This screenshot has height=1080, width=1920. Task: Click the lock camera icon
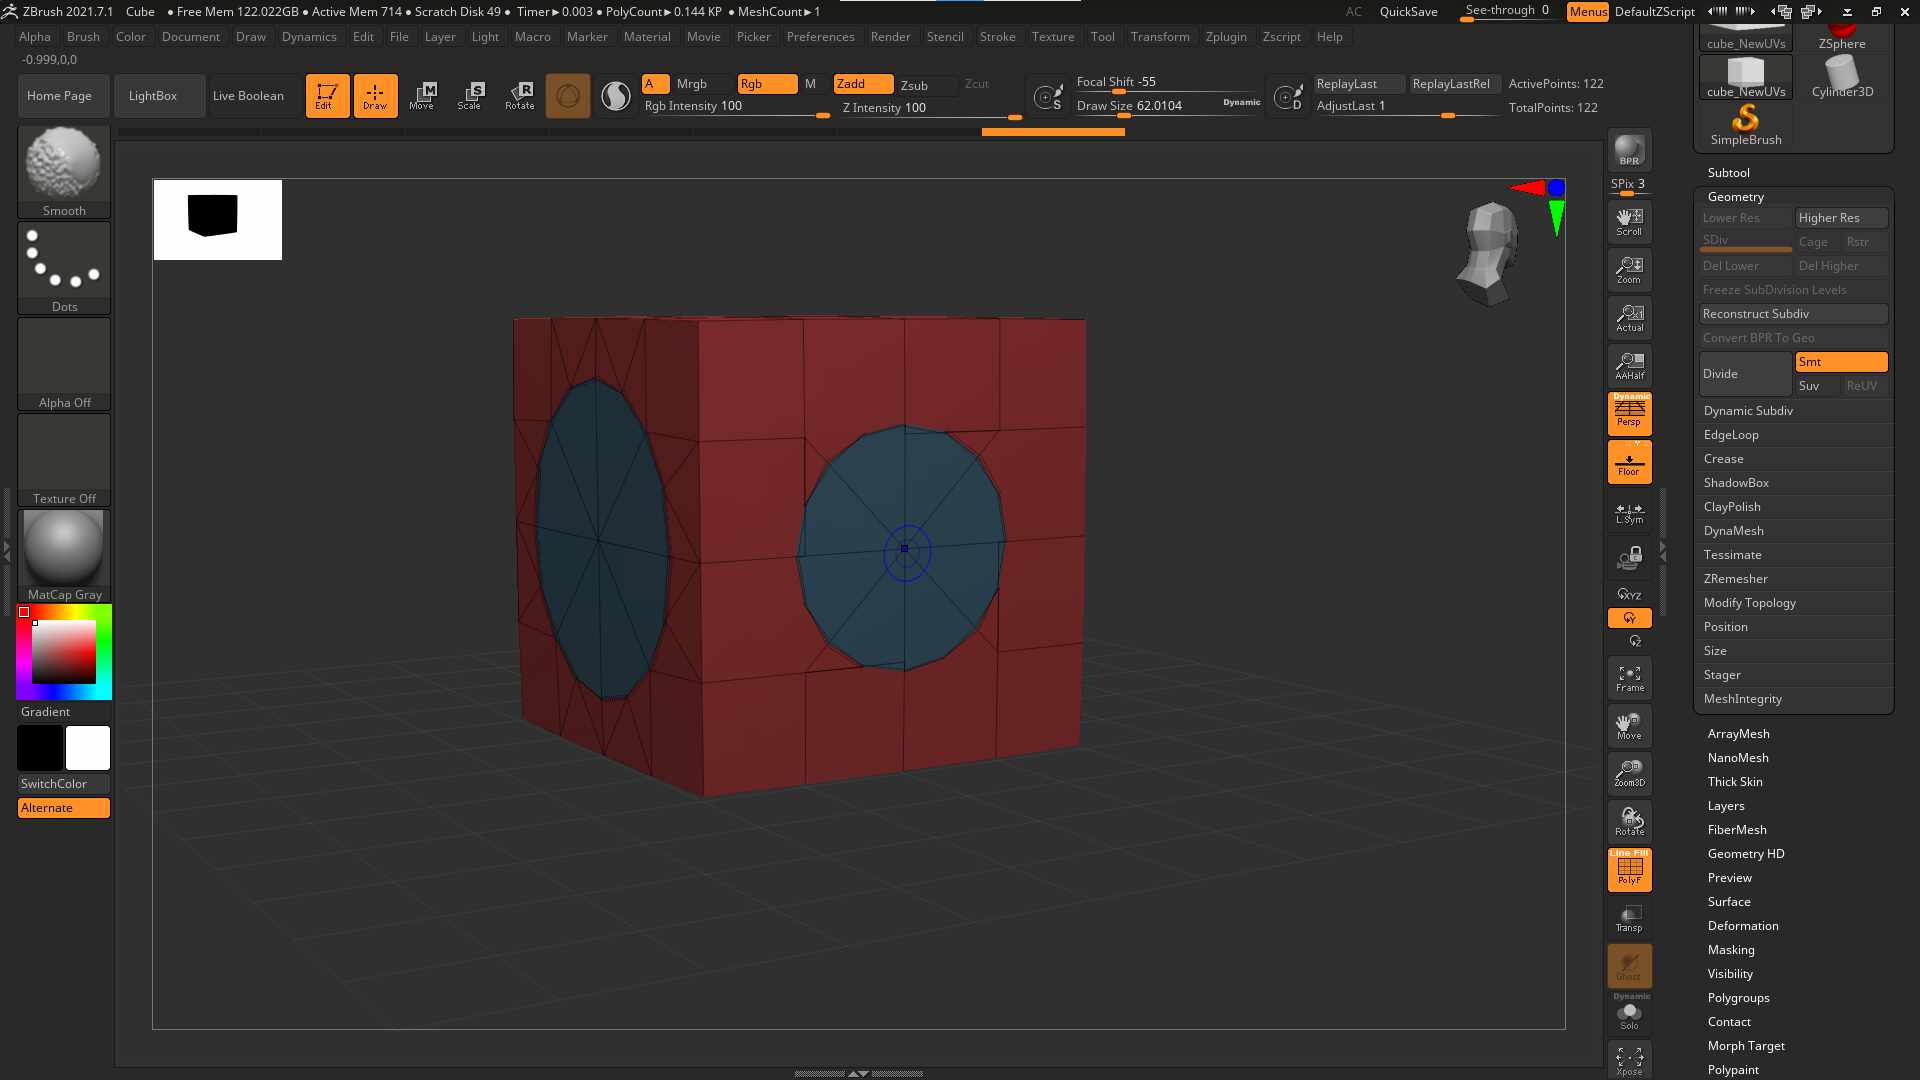pyautogui.click(x=1629, y=558)
